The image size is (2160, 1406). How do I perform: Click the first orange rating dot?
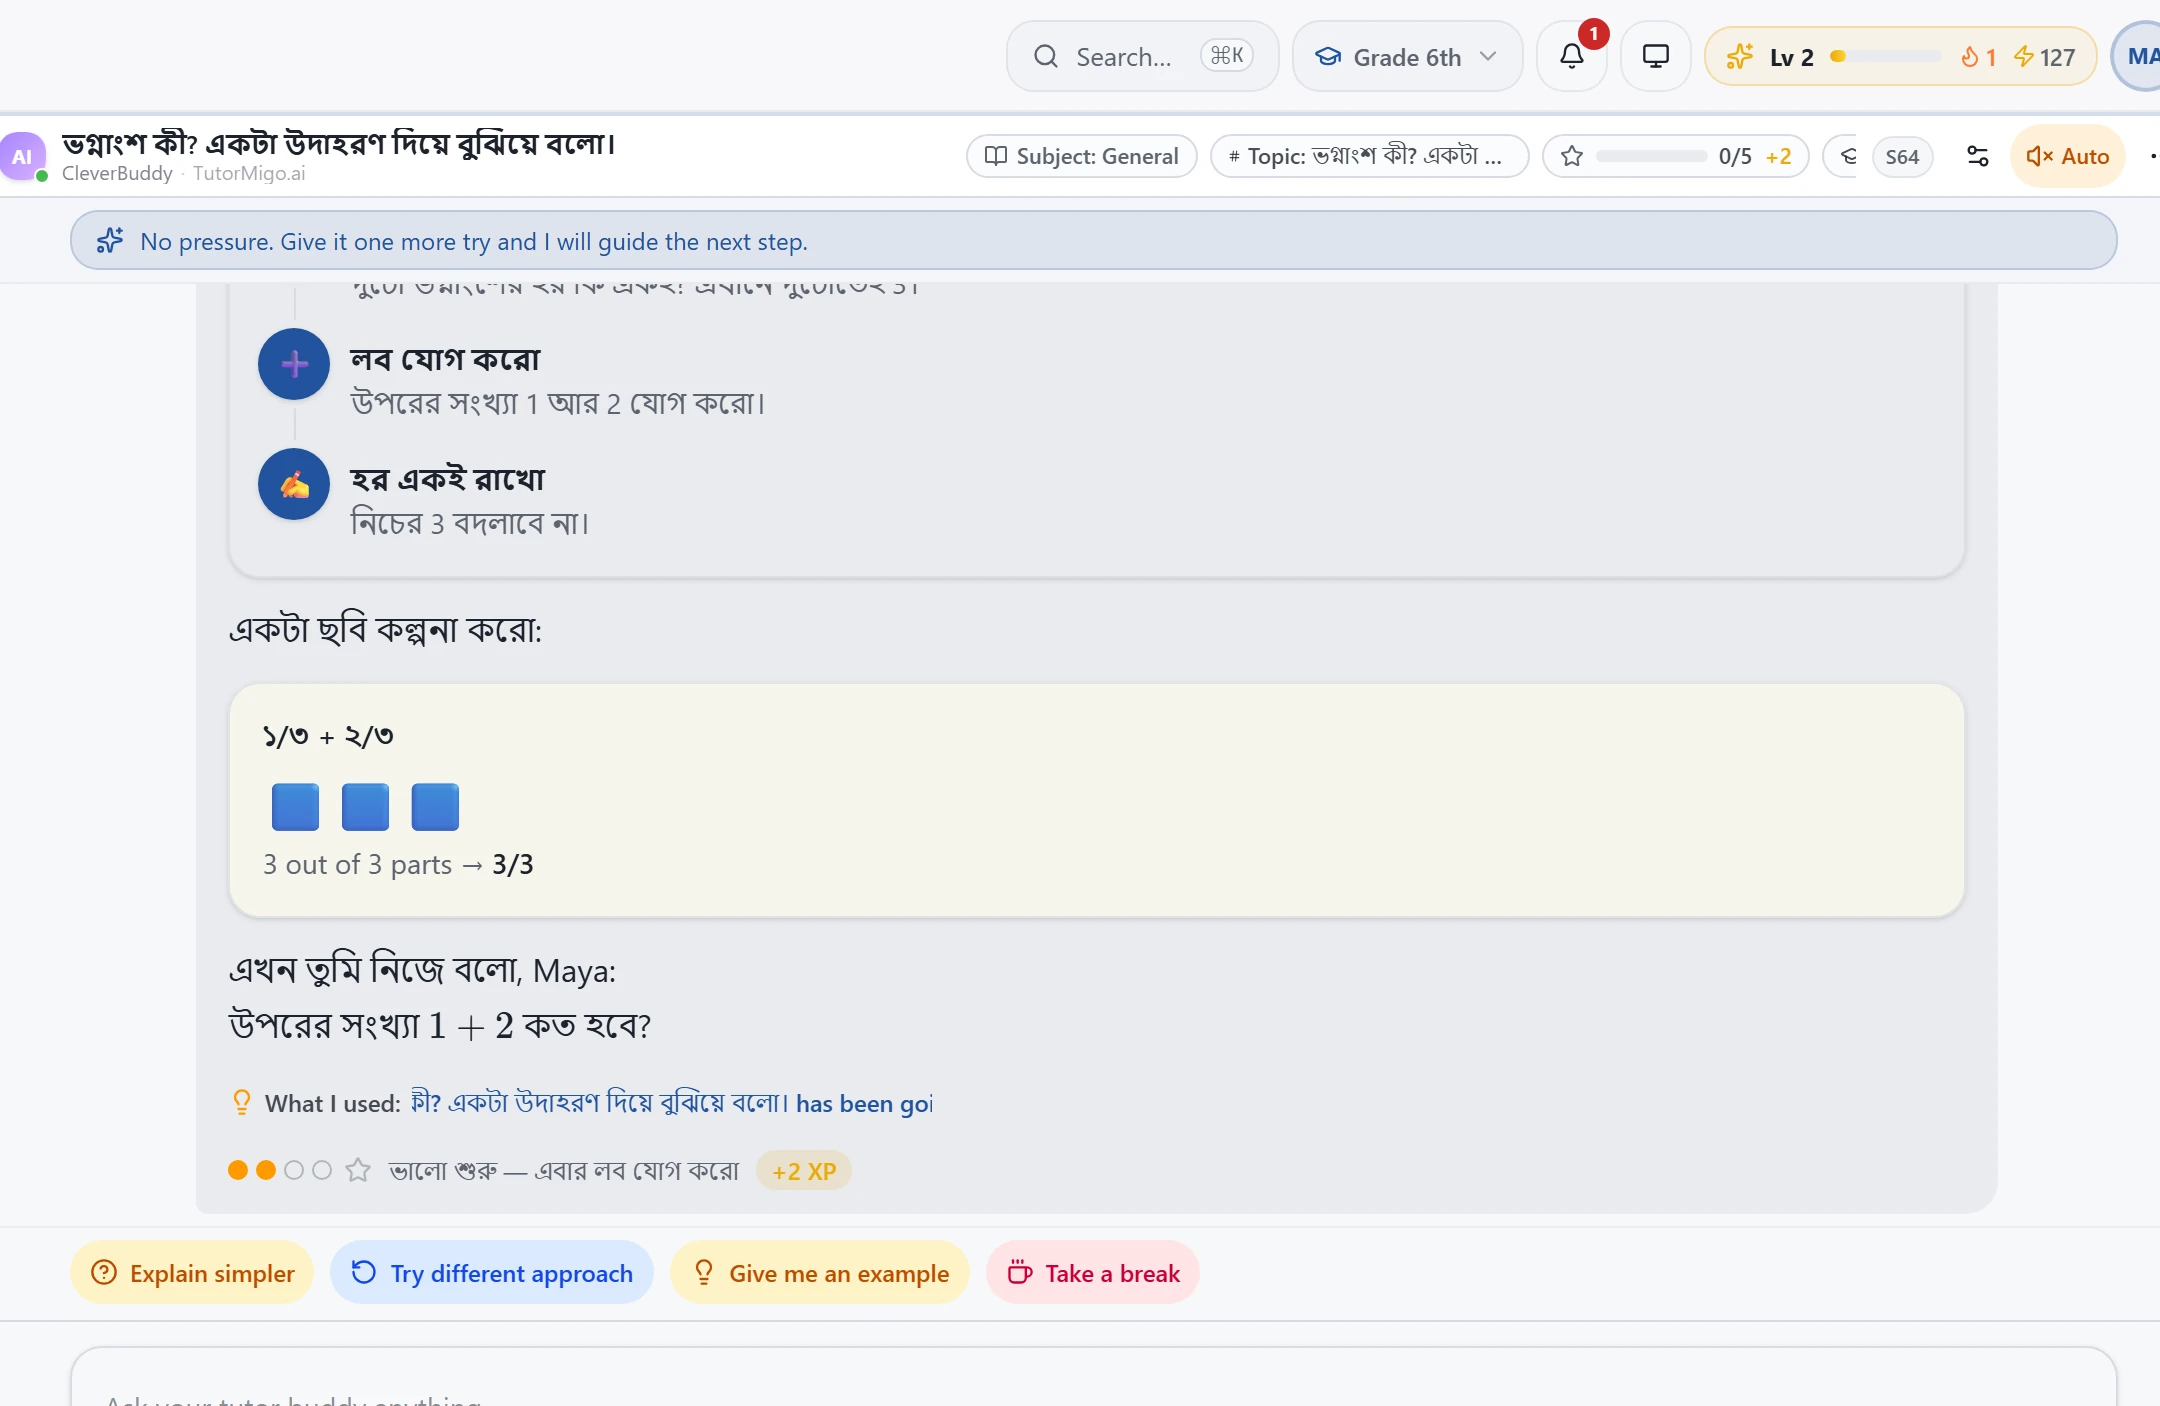coord(238,1170)
